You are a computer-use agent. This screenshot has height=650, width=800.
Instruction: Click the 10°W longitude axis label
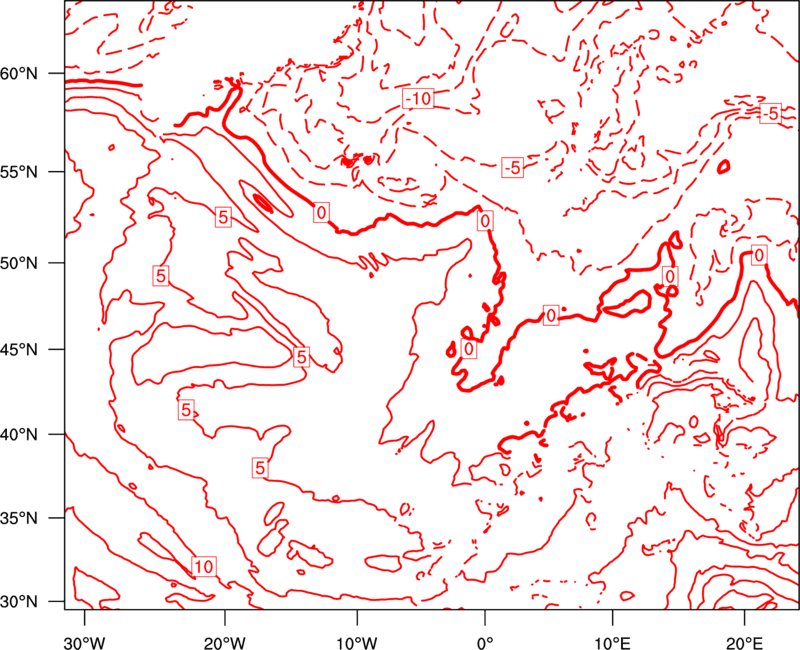pos(357,642)
